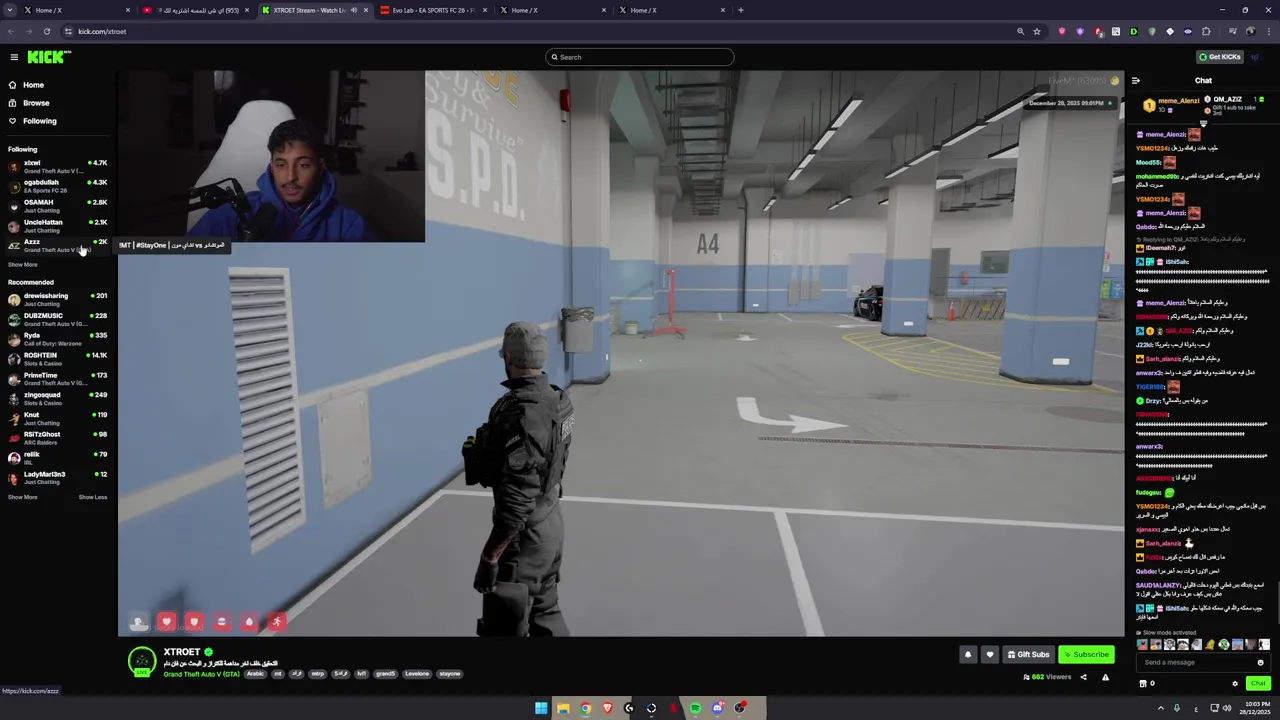
Task: Click the Gift Subs button
Action: click(x=1028, y=655)
